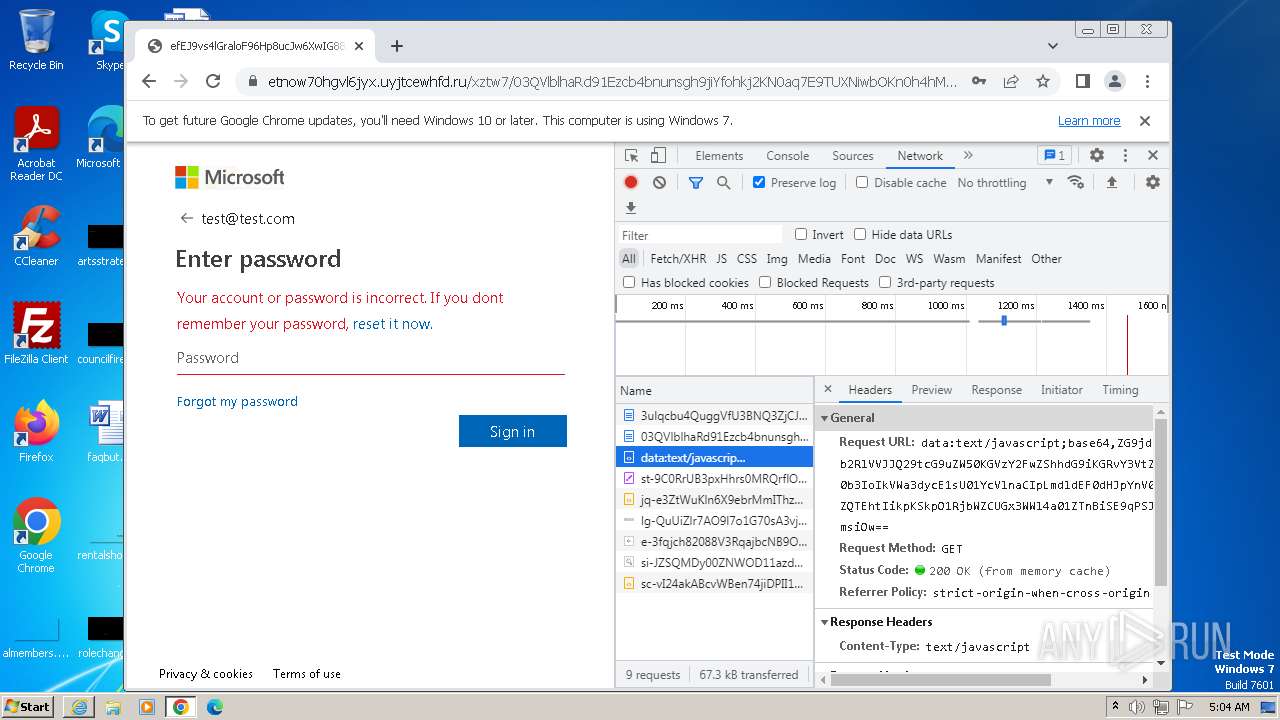Launch FileZilla Client from desktop
Viewport: 1280px width, 720px height.
pos(36,334)
